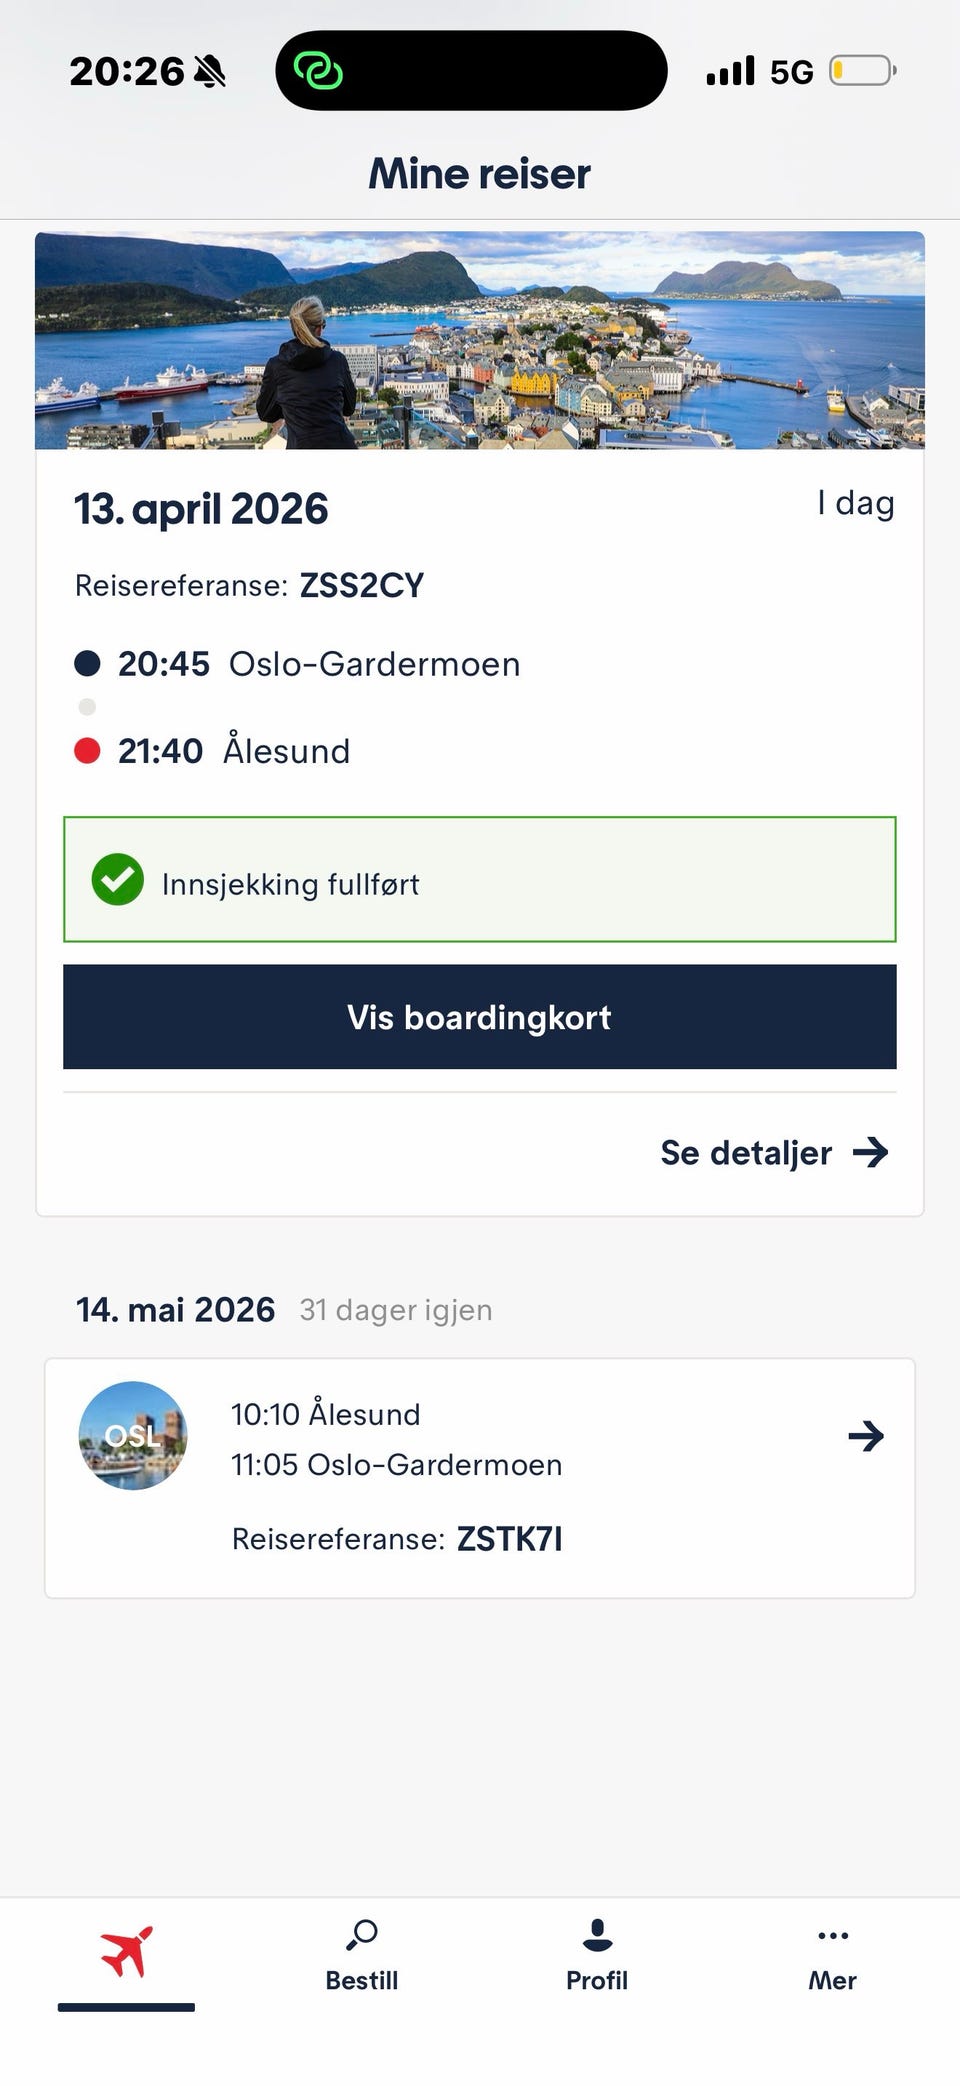960x2086 pixels.
Task: Tap the Ålesund panorama banner image
Action: click(480, 340)
